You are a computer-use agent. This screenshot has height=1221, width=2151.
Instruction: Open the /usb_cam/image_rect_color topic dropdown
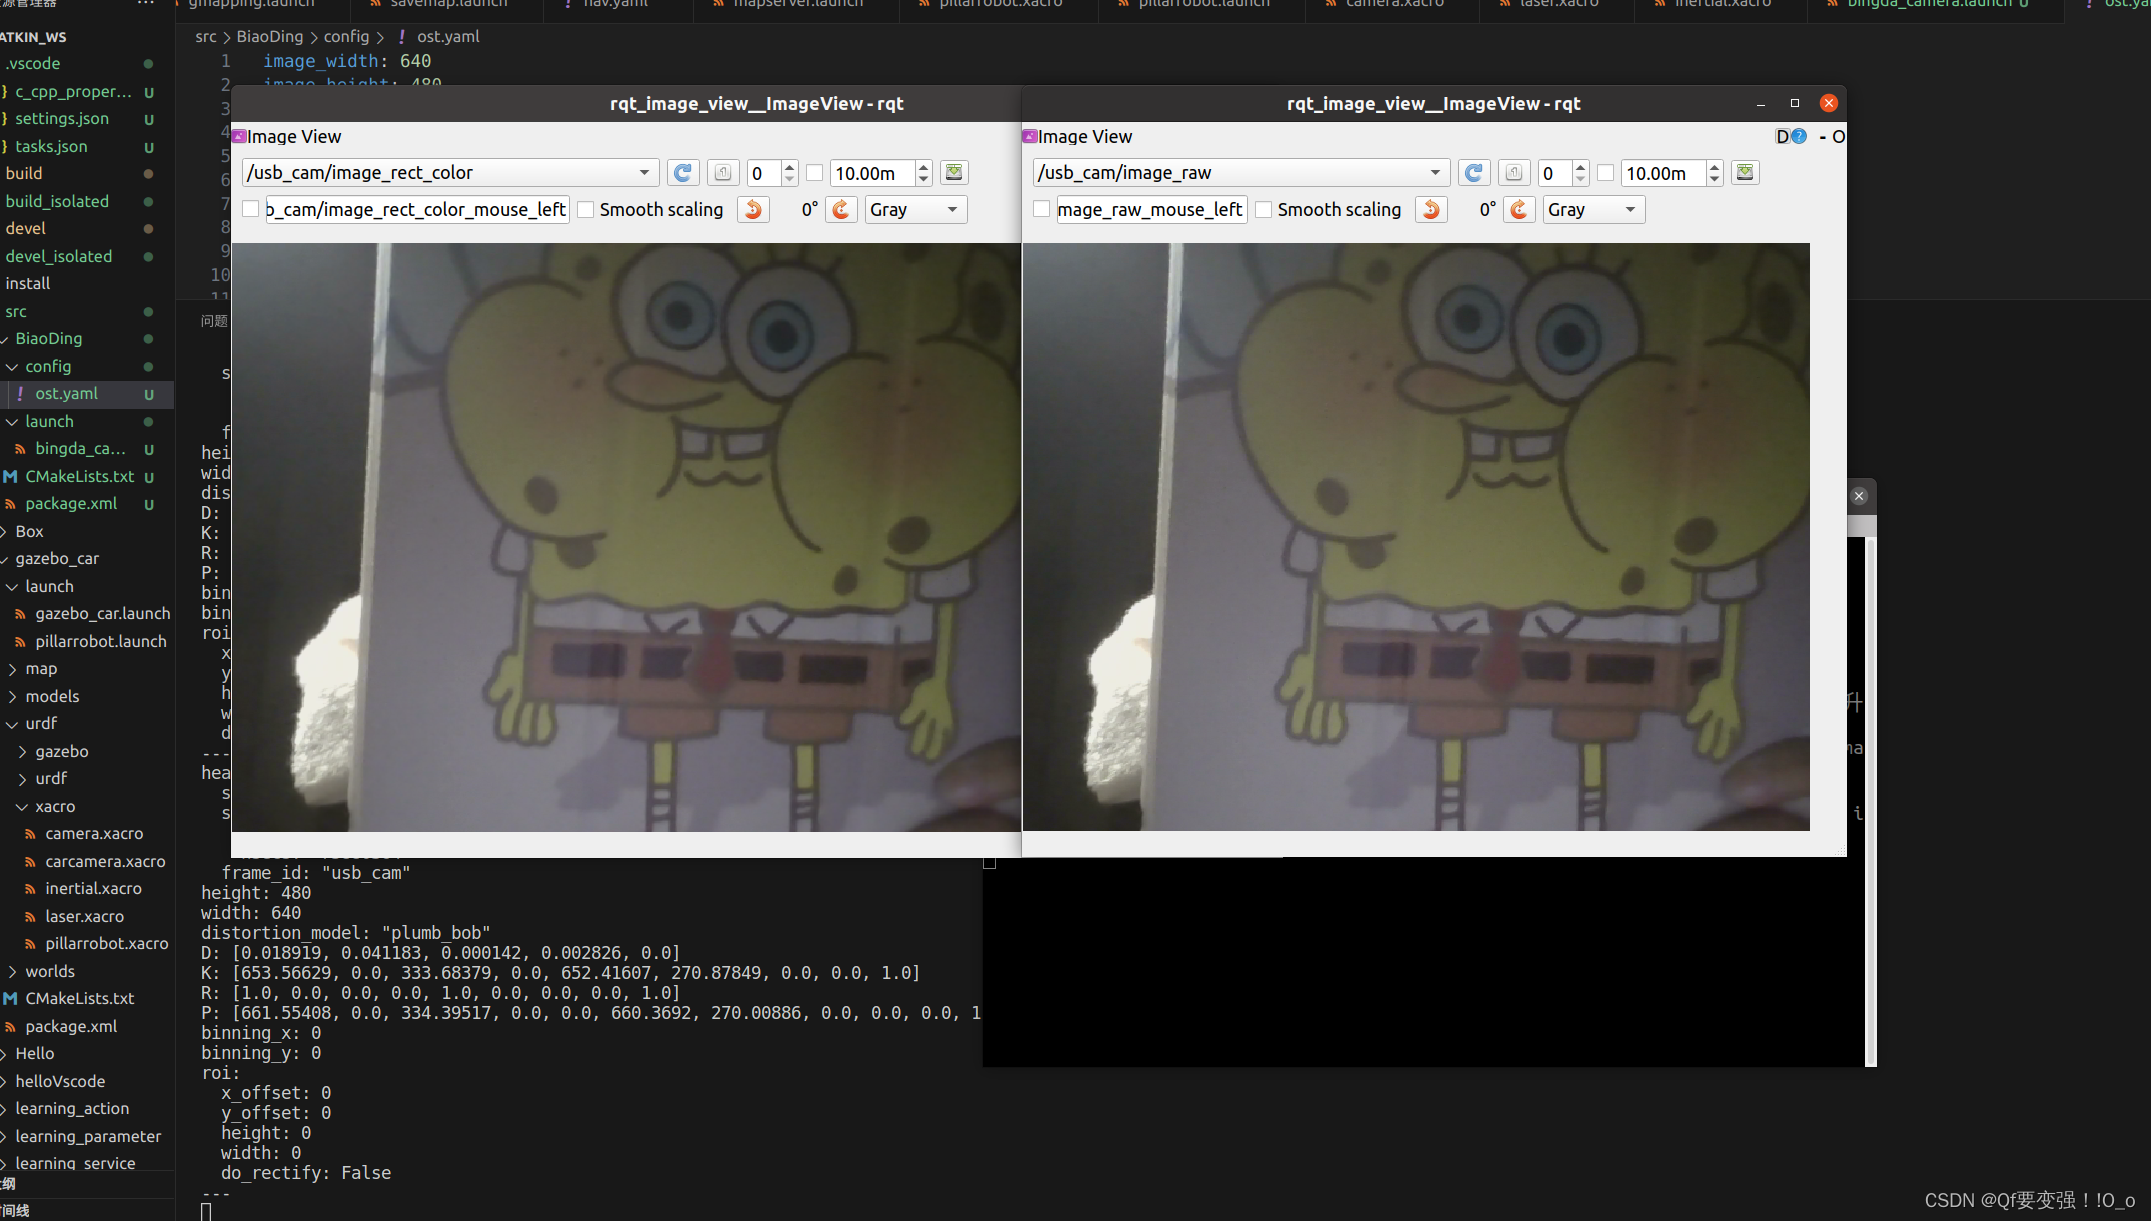tap(450, 173)
